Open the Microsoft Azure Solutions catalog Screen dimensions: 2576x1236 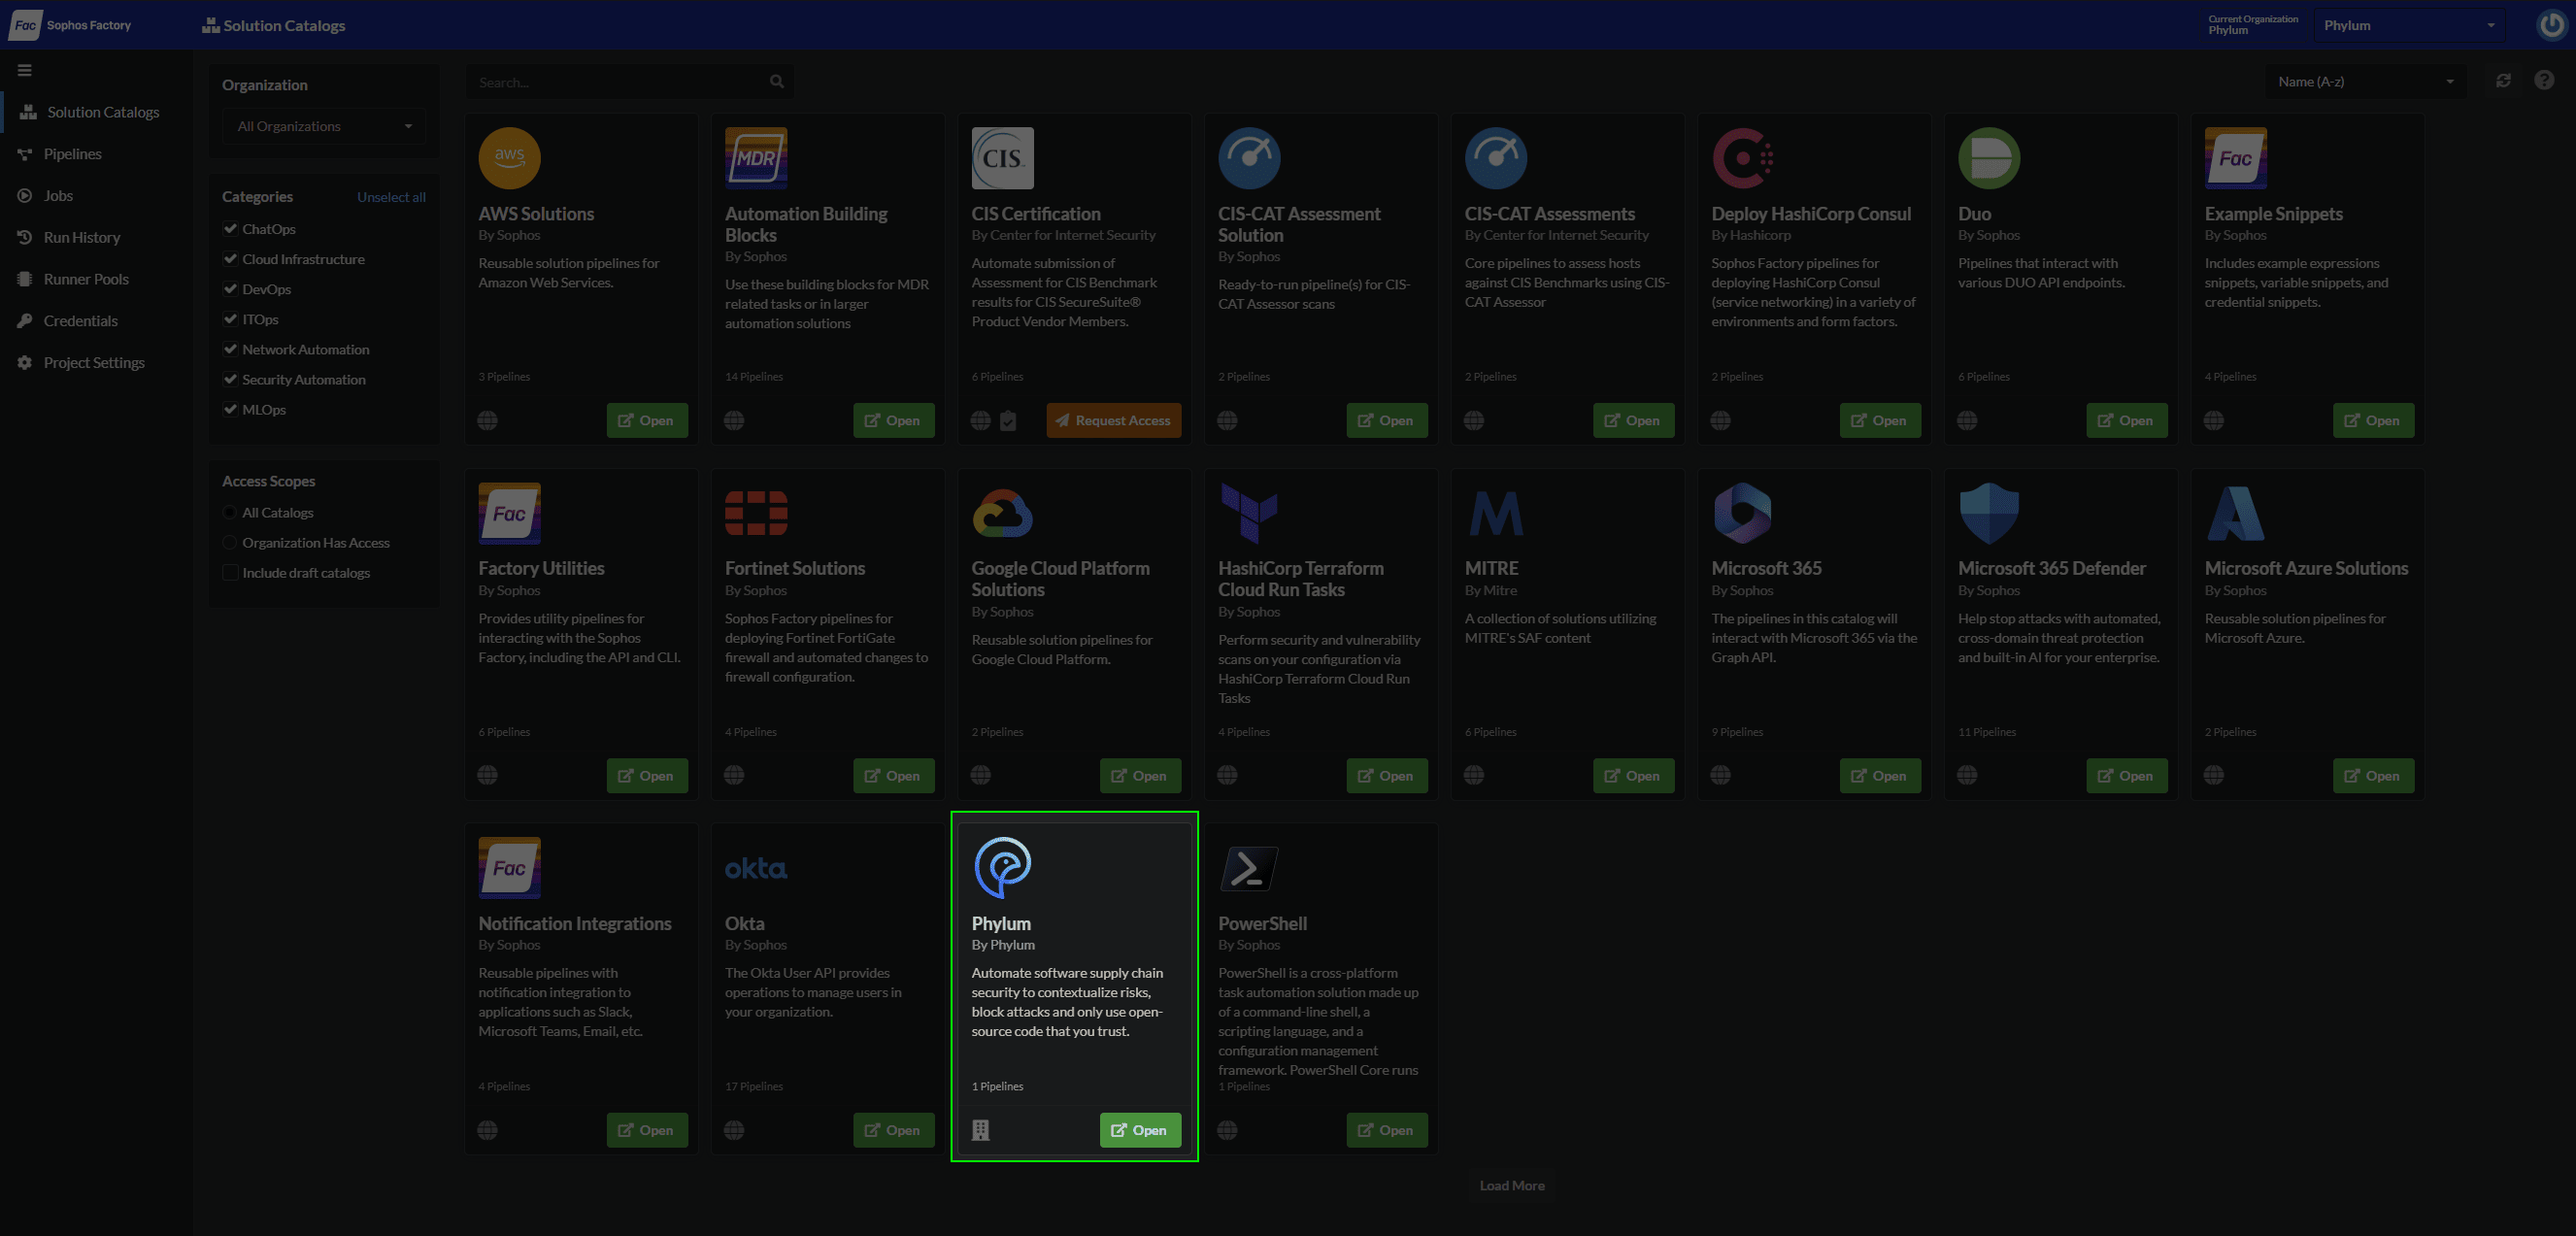coord(2373,776)
